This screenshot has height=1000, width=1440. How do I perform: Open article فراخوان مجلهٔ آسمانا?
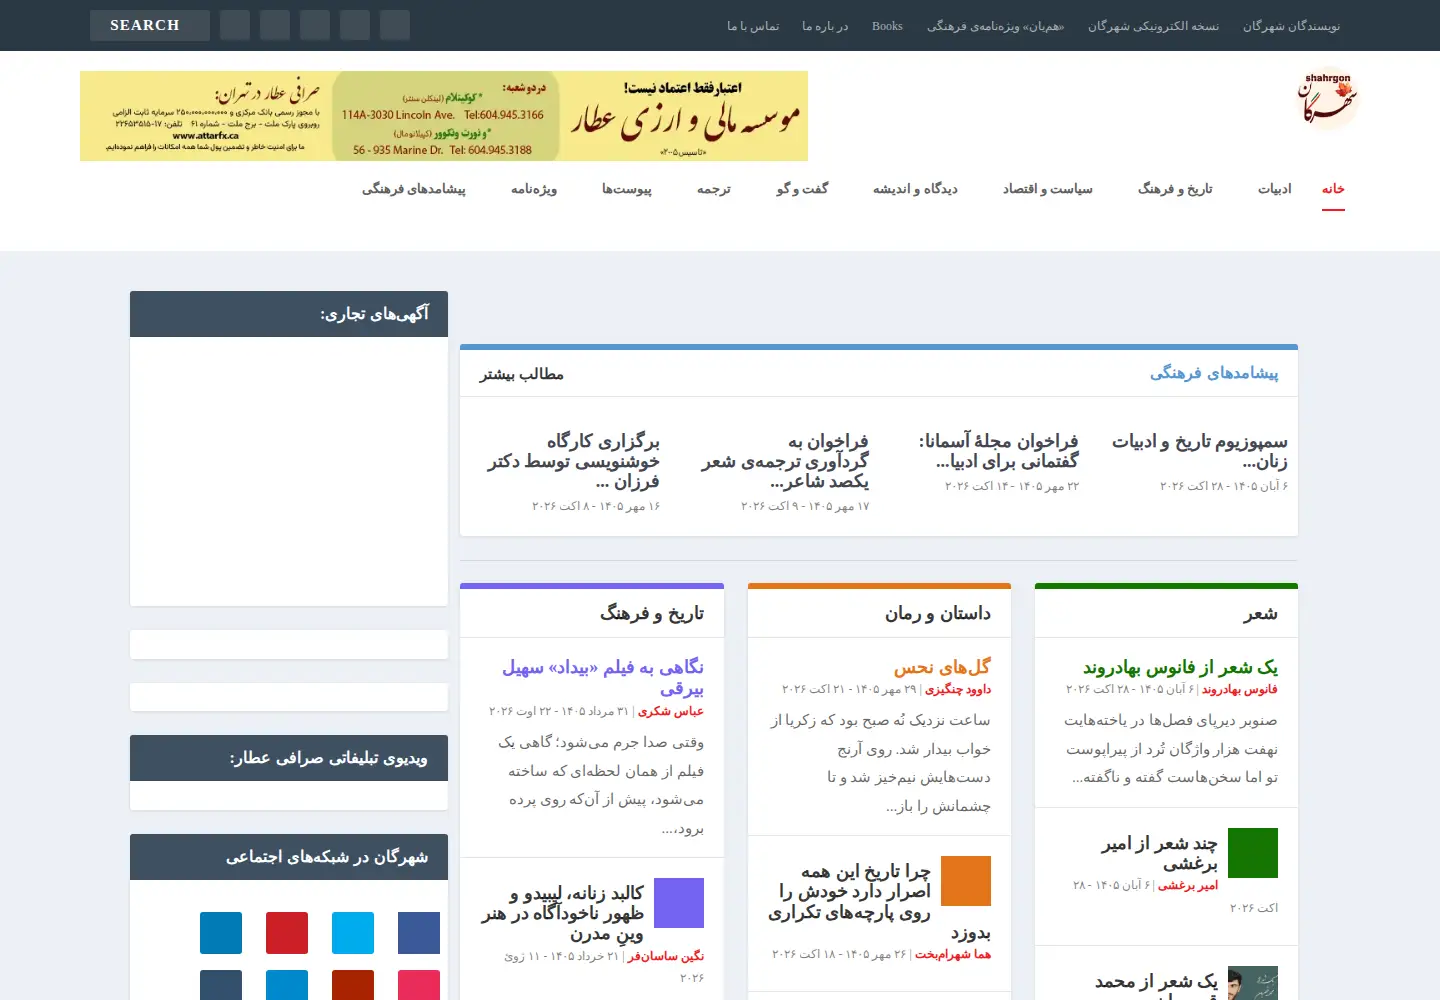[998, 451]
